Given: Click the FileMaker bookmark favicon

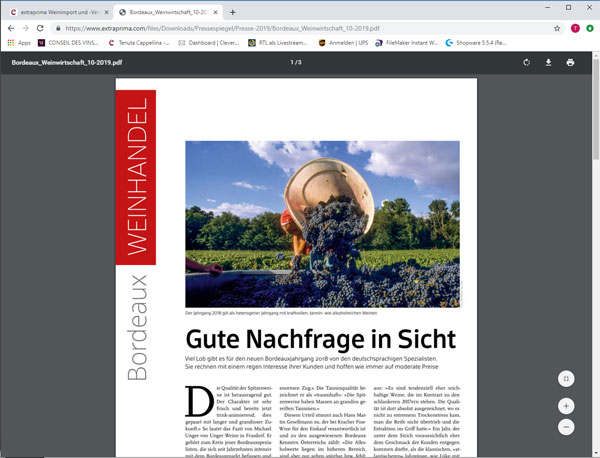Looking at the screenshot, I should point(379,43).
